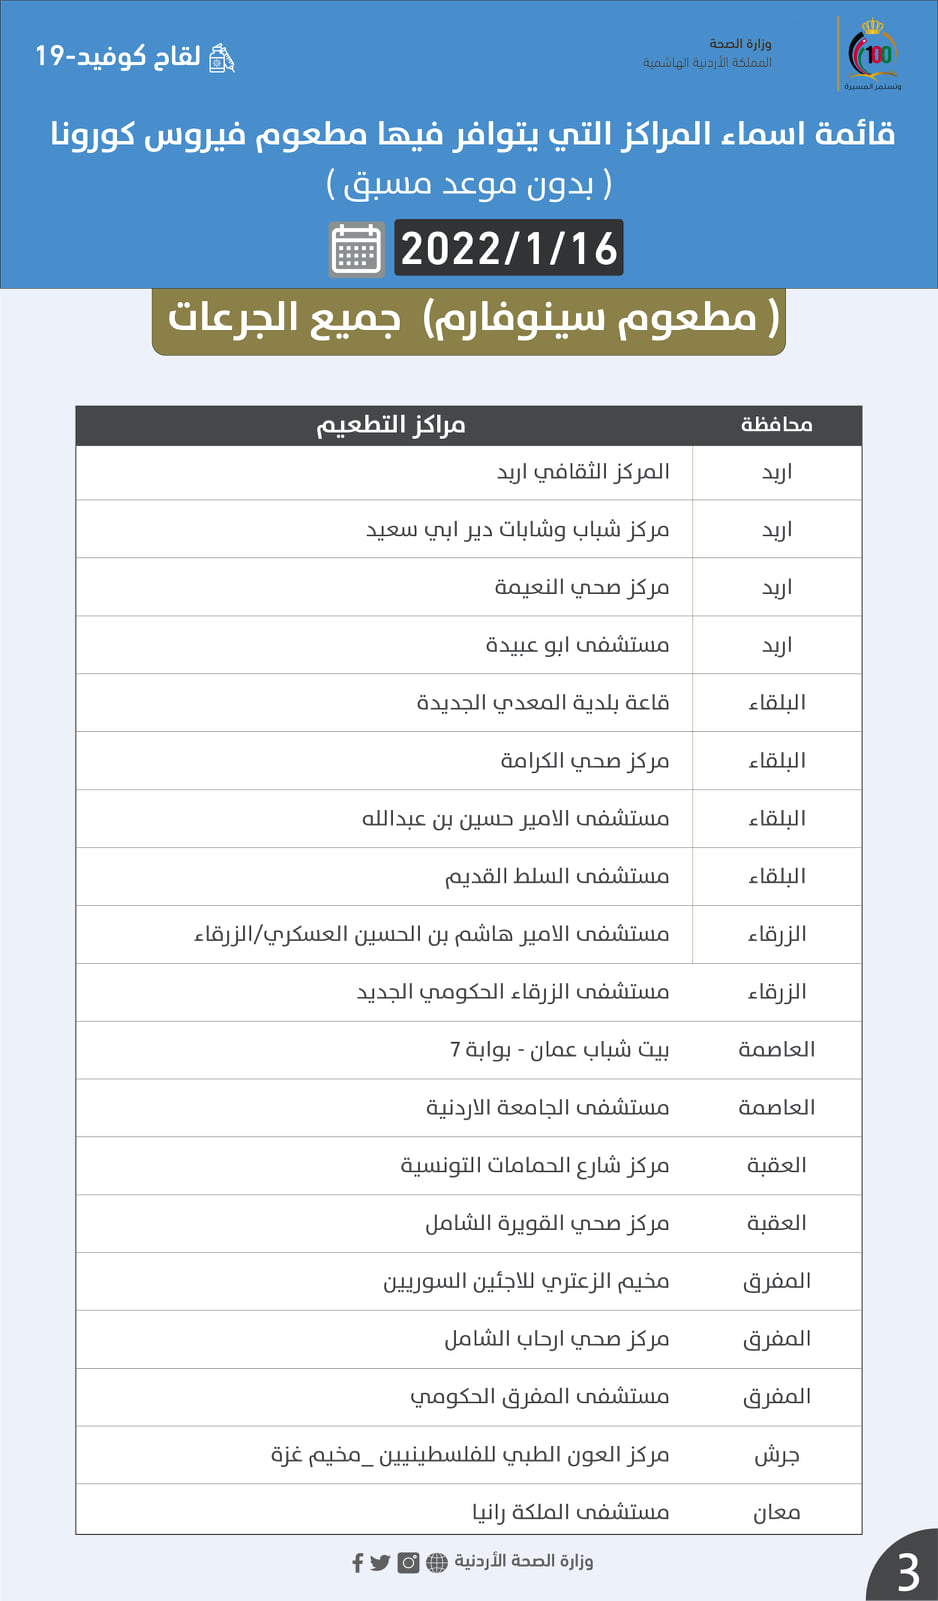The image size is (938, 1601).
Task: Click the 100 centennial logo
Action: point(872,54)
